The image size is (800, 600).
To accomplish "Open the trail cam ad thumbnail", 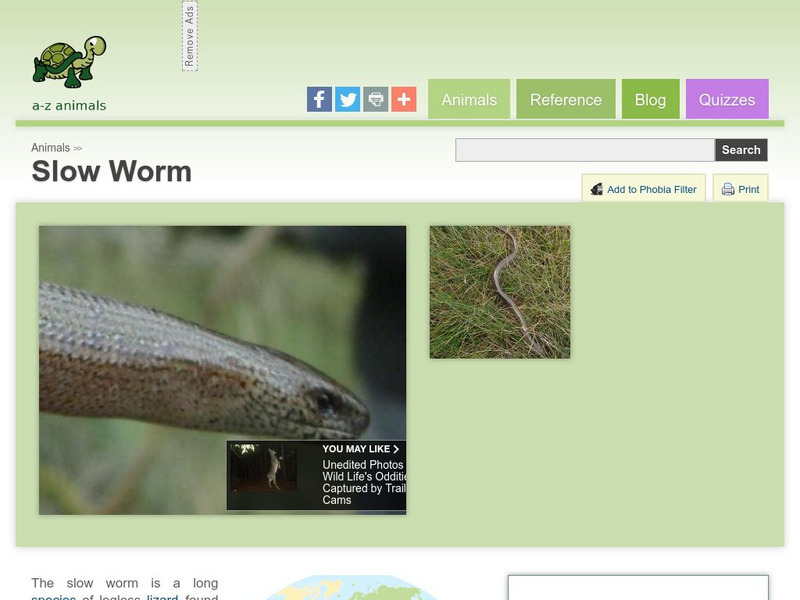I will tap(263, 468).
